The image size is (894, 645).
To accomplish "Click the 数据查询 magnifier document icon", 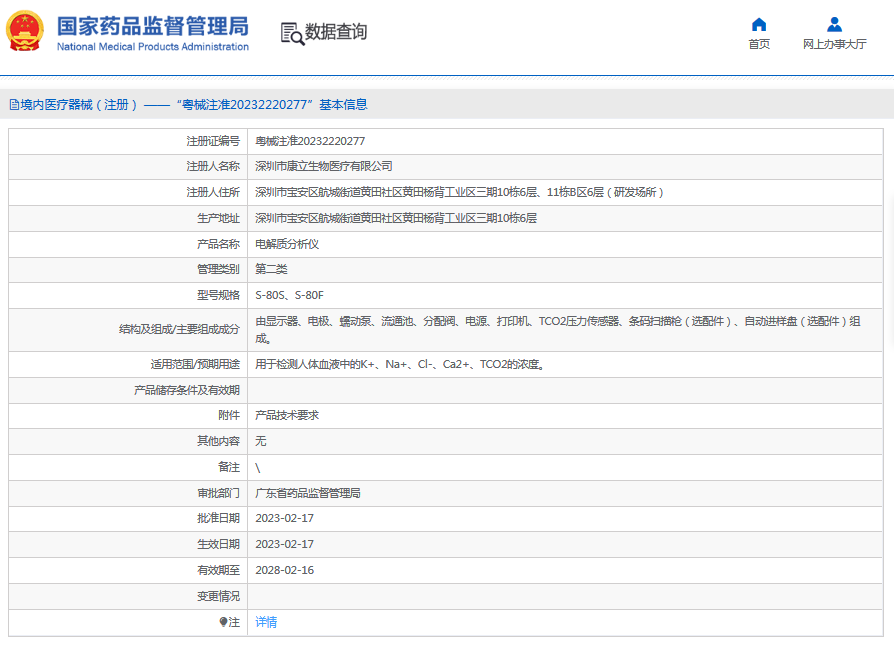I will [292, 32].
